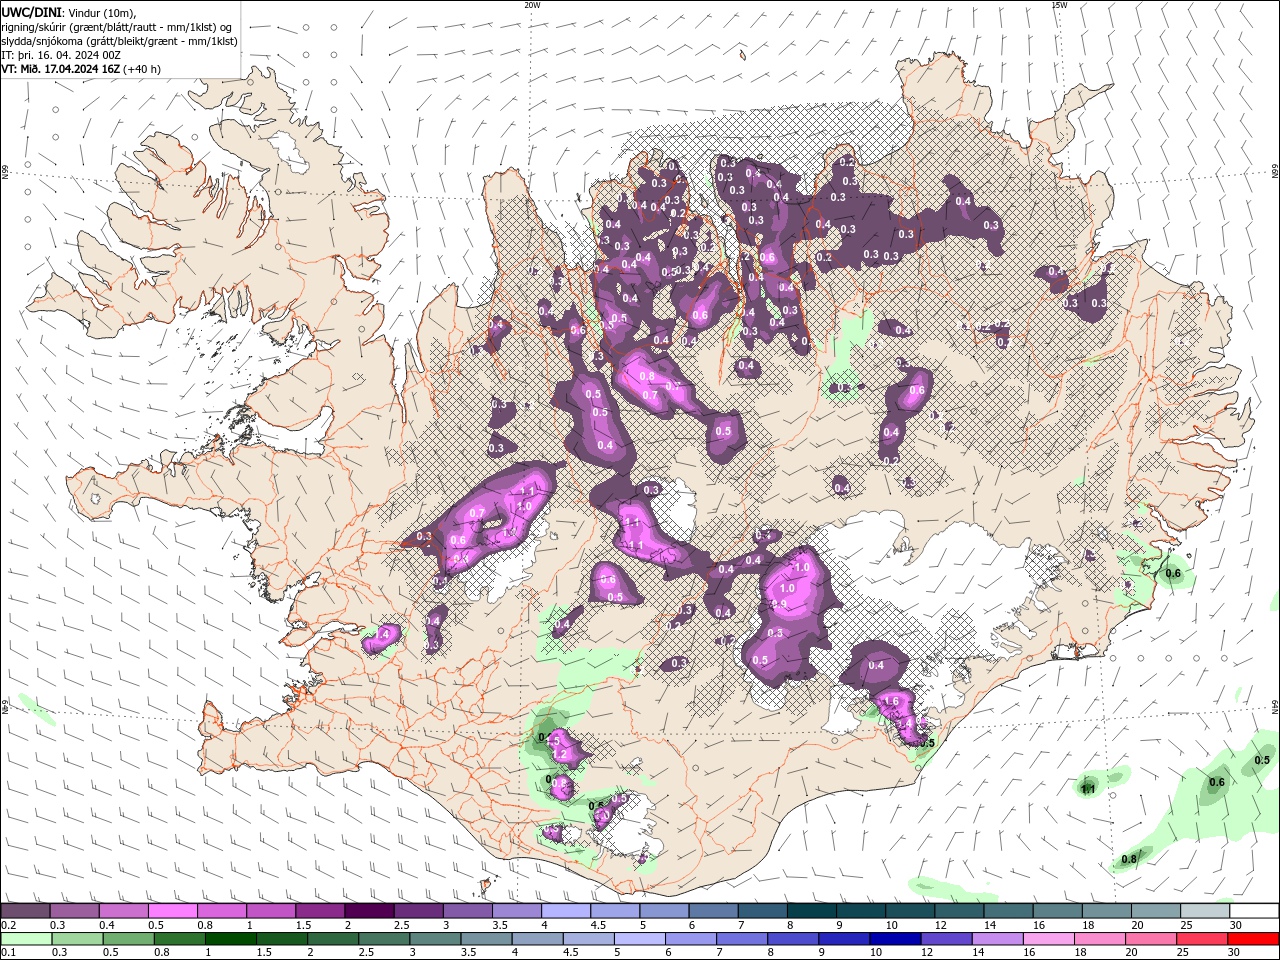
Task: Click the 'slydda/snjókoma (grátt/bleikt/grænt' description line
Action: [x=120, y=41]
